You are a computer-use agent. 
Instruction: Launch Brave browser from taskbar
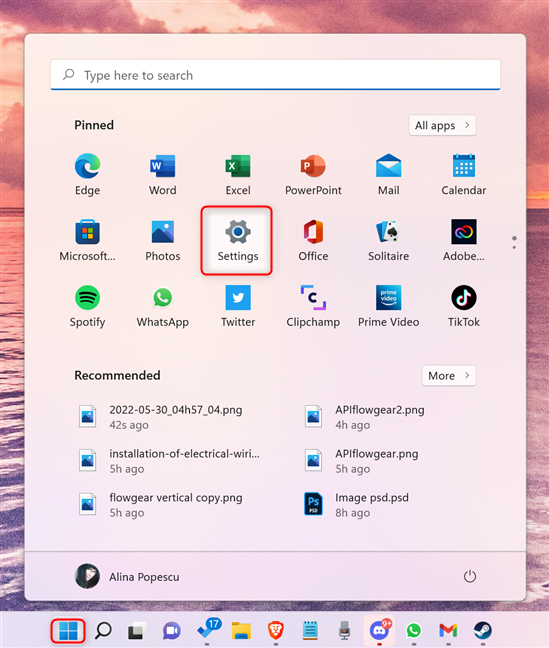276,631
